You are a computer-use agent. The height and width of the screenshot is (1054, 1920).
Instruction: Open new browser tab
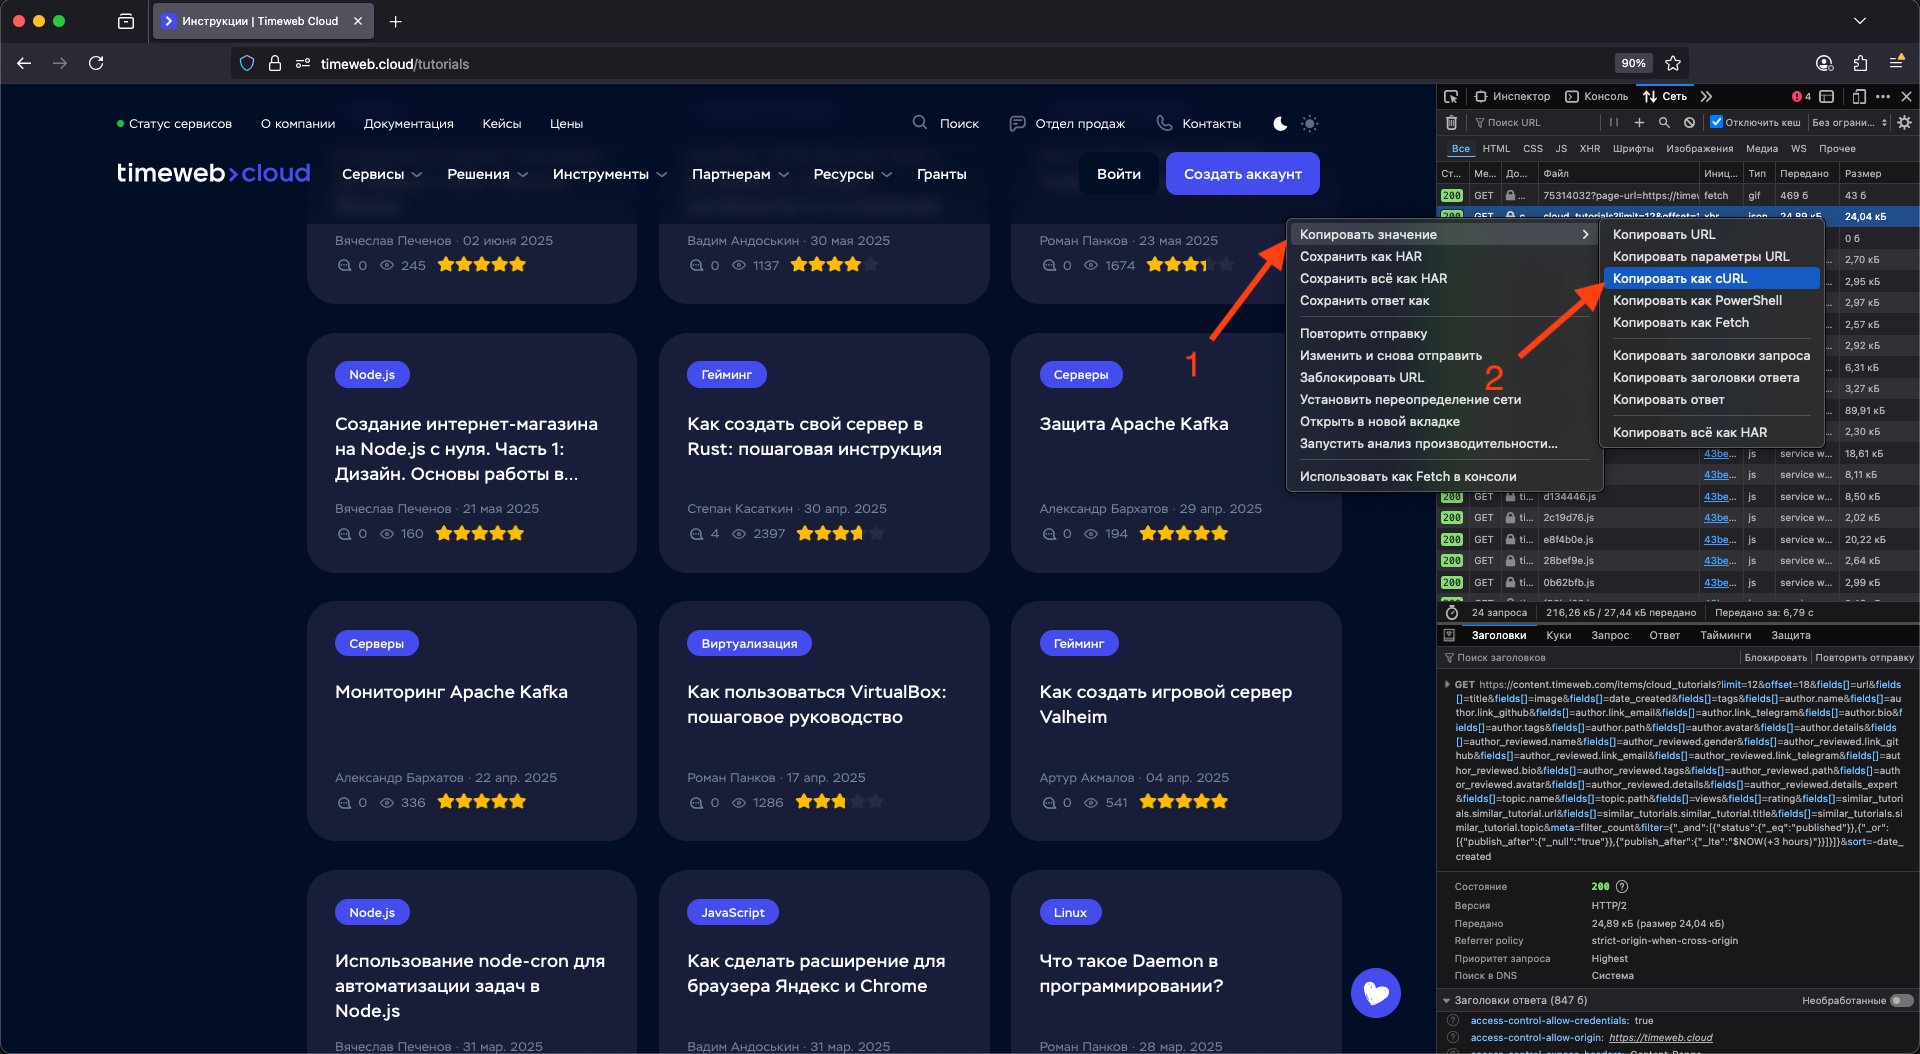[395, 21]
